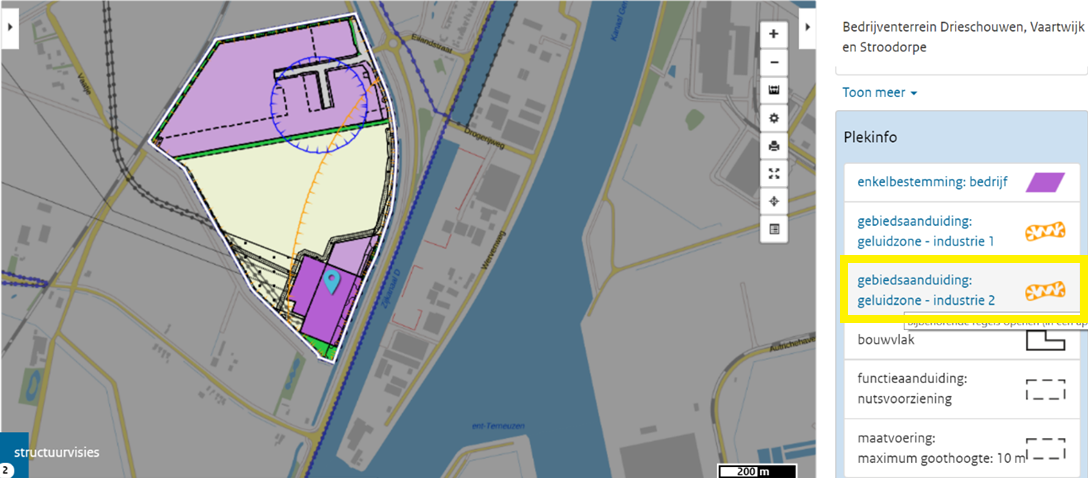1088x478 pixels.
Task: Click the blue location pin marker
Action: coord(331,282)
